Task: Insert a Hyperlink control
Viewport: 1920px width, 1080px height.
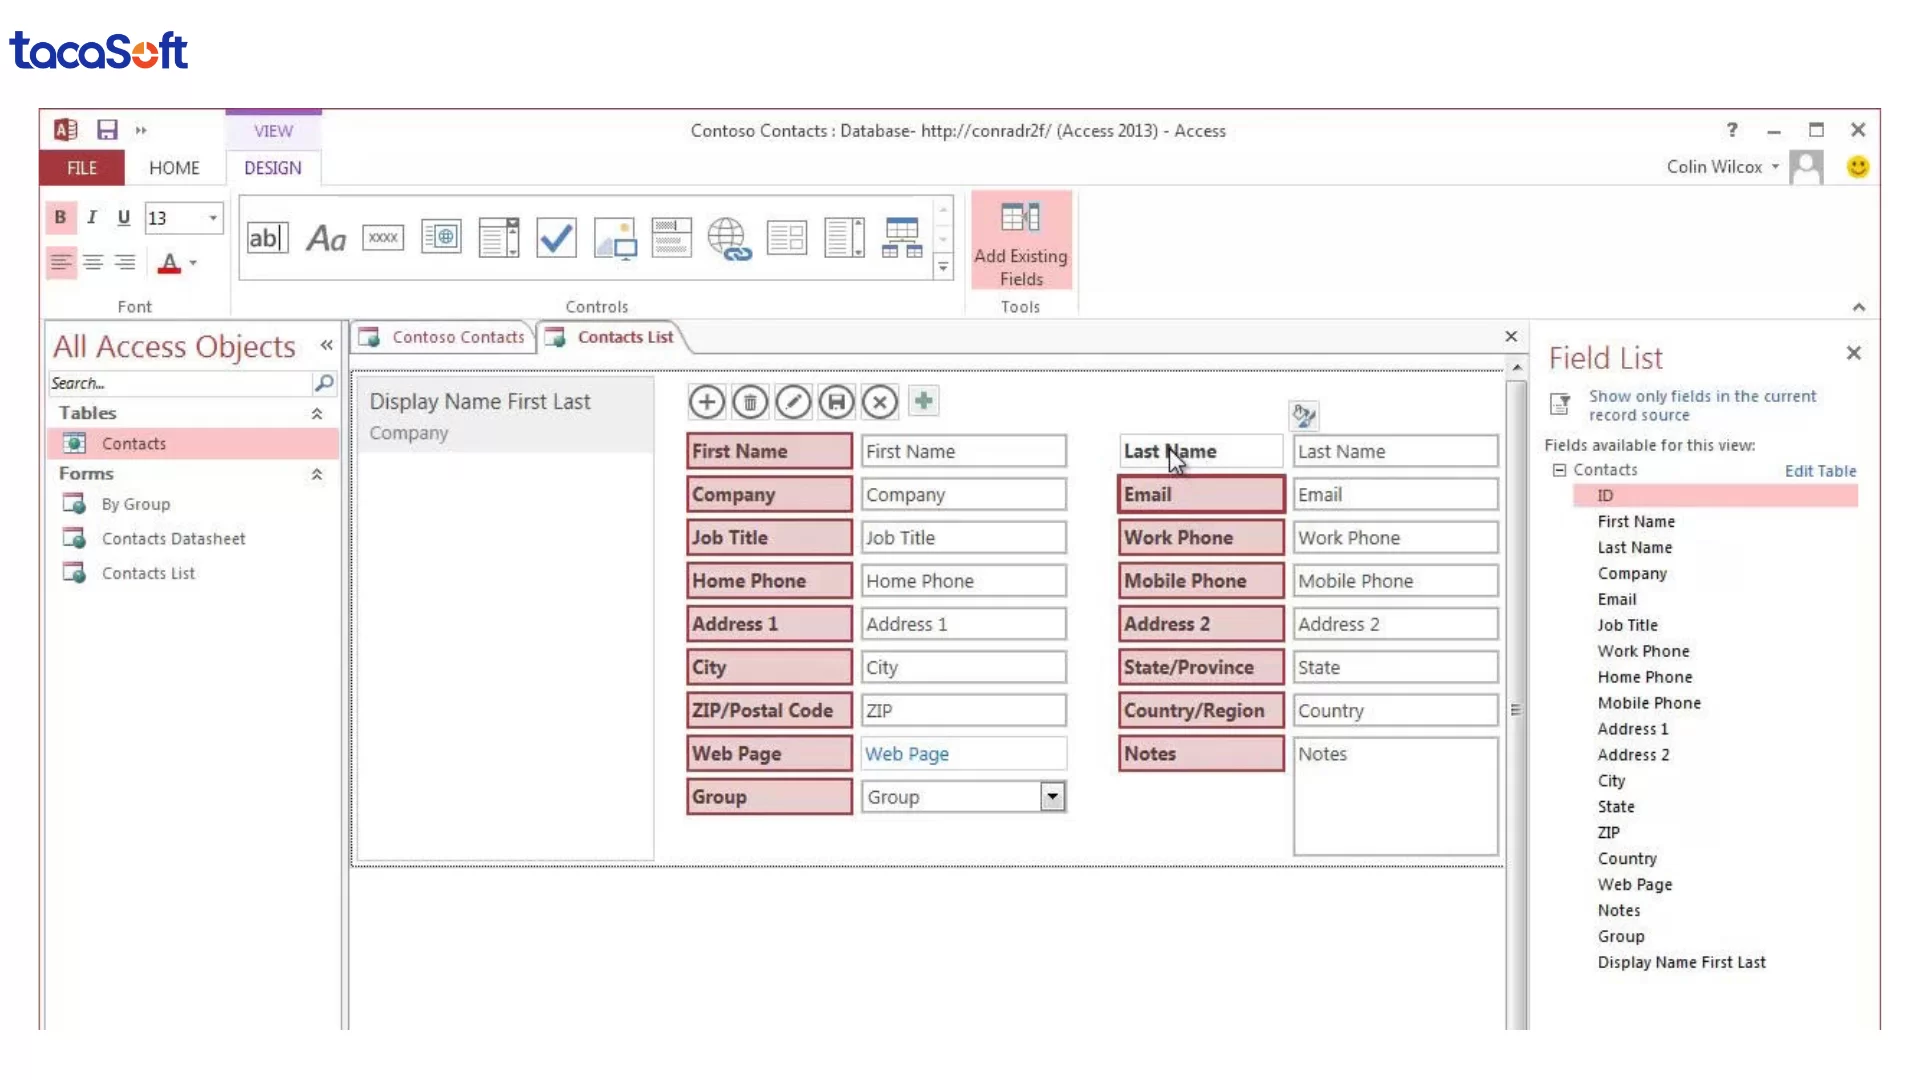Action: click(729, 238)
